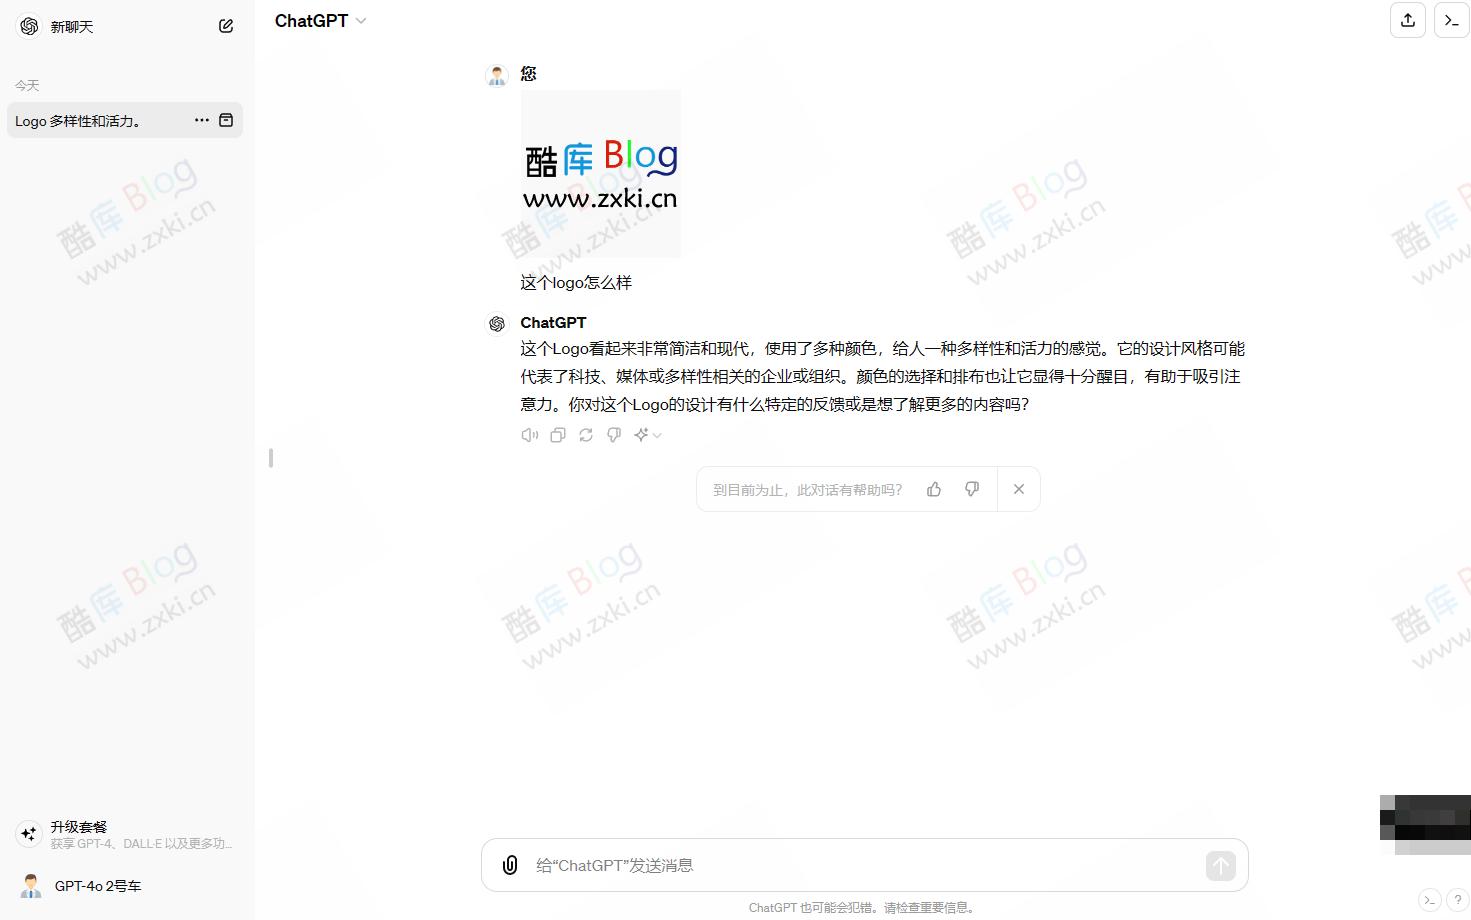1471x920 pixels.
Task: Dismiss the feedback prompt with the X button
Action: [x=1019, y=489]
